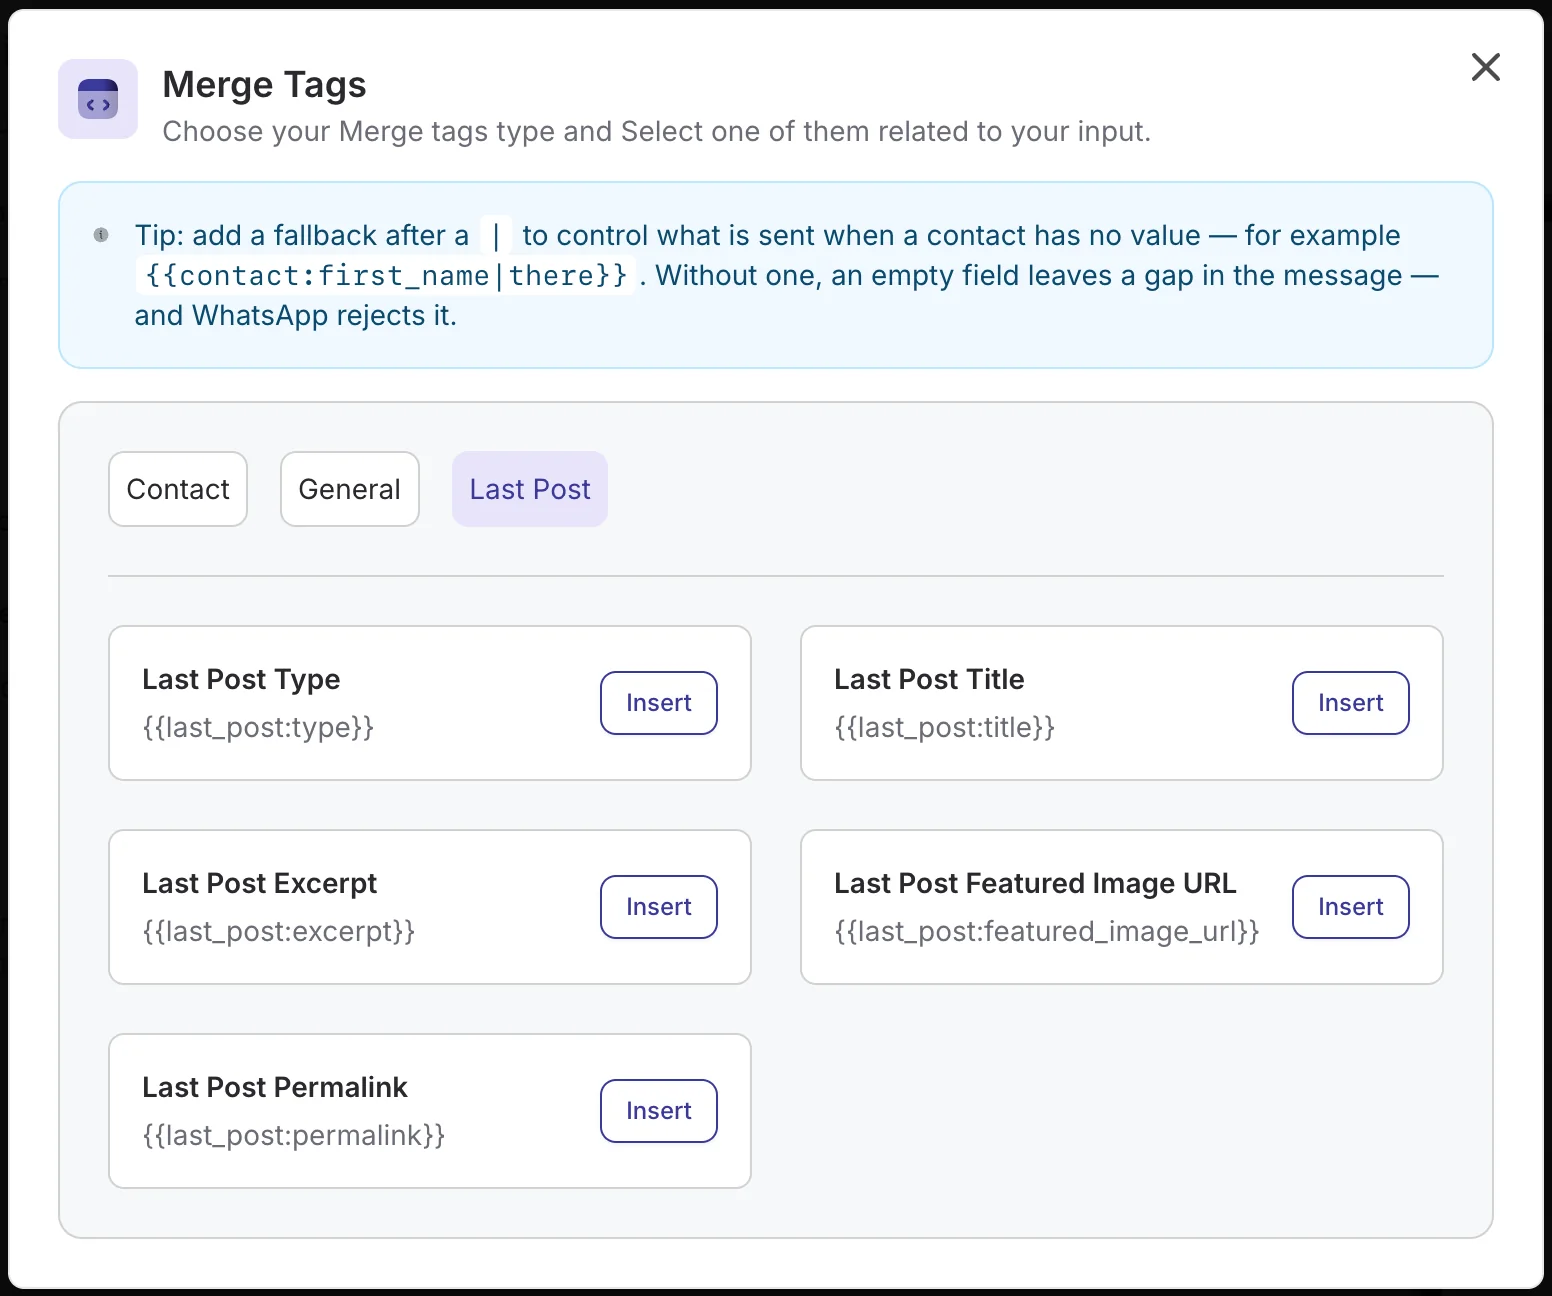The width and height of the screenshot is (1552, 1296).
Task: Click the {{contact:first_name|there}} example code
Action: 386,275
